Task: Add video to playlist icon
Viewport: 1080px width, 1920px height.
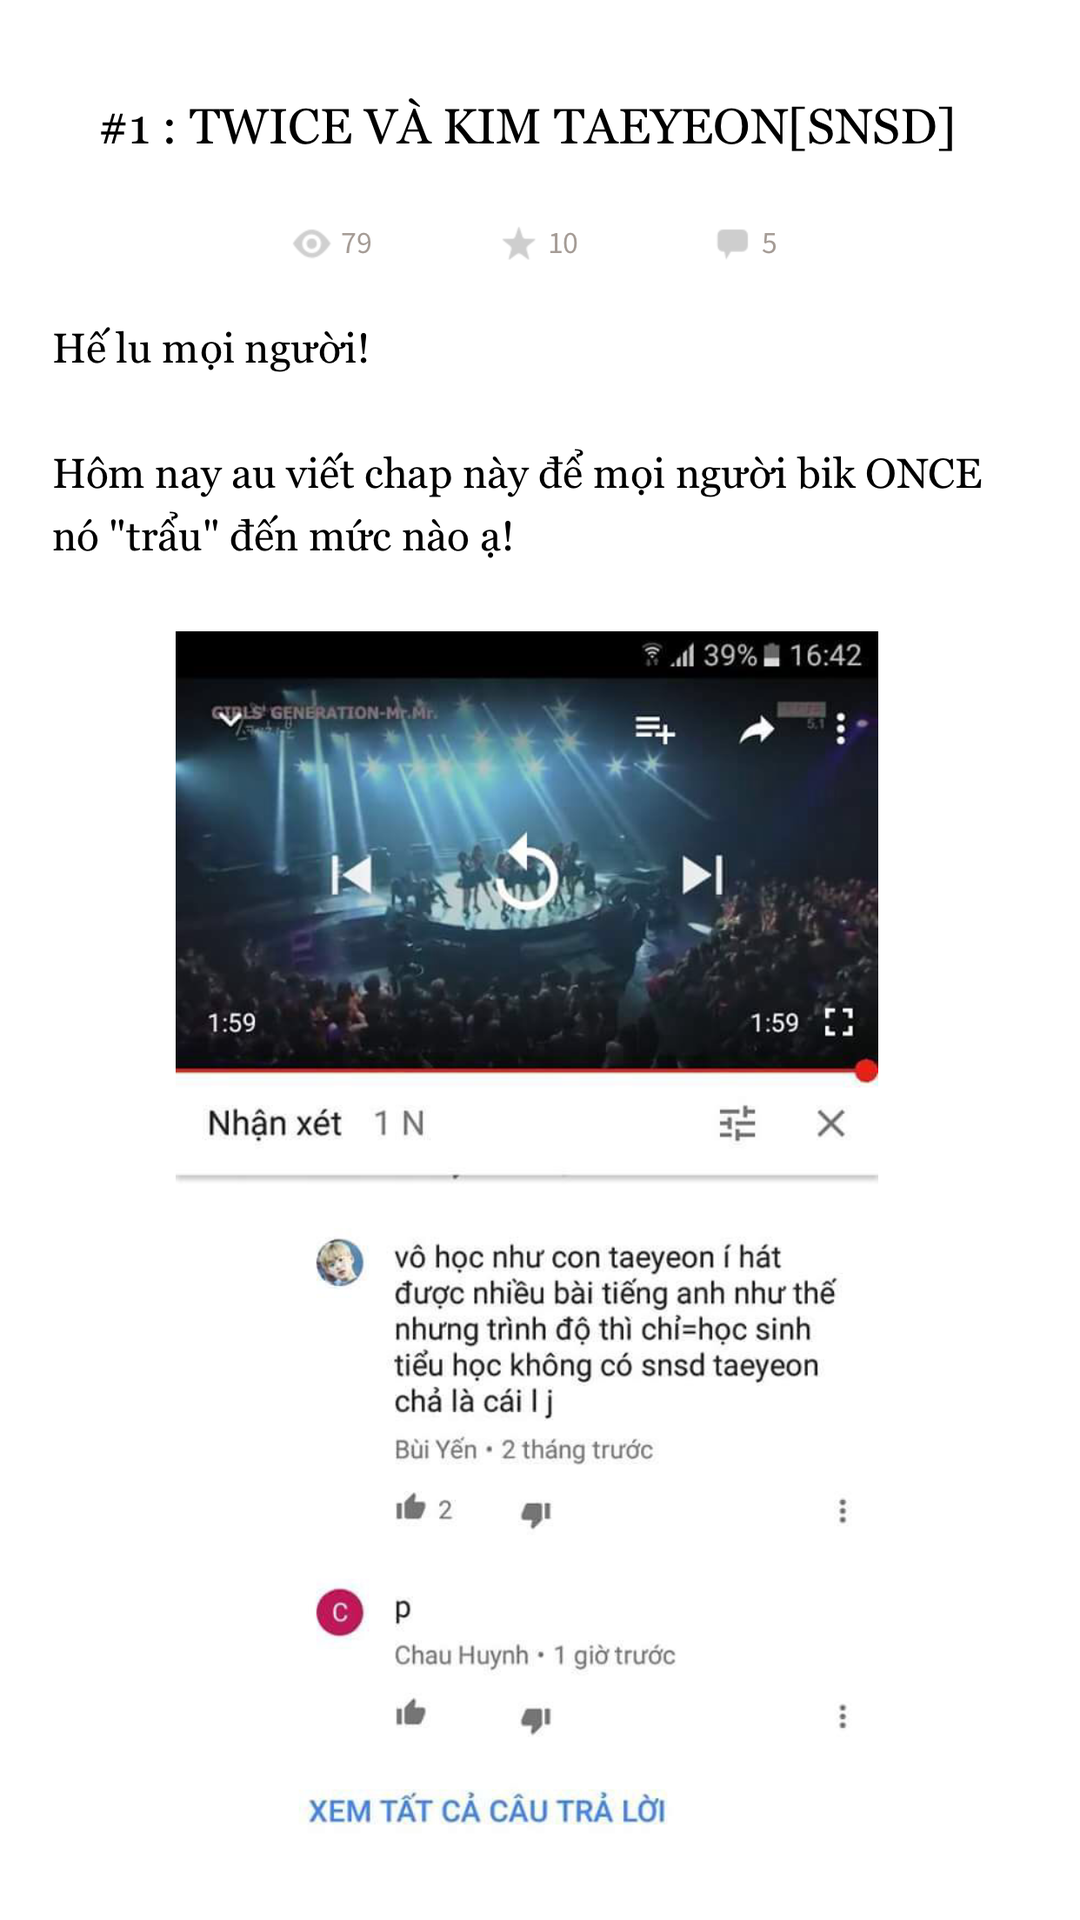Action: [x=655, y=729]
